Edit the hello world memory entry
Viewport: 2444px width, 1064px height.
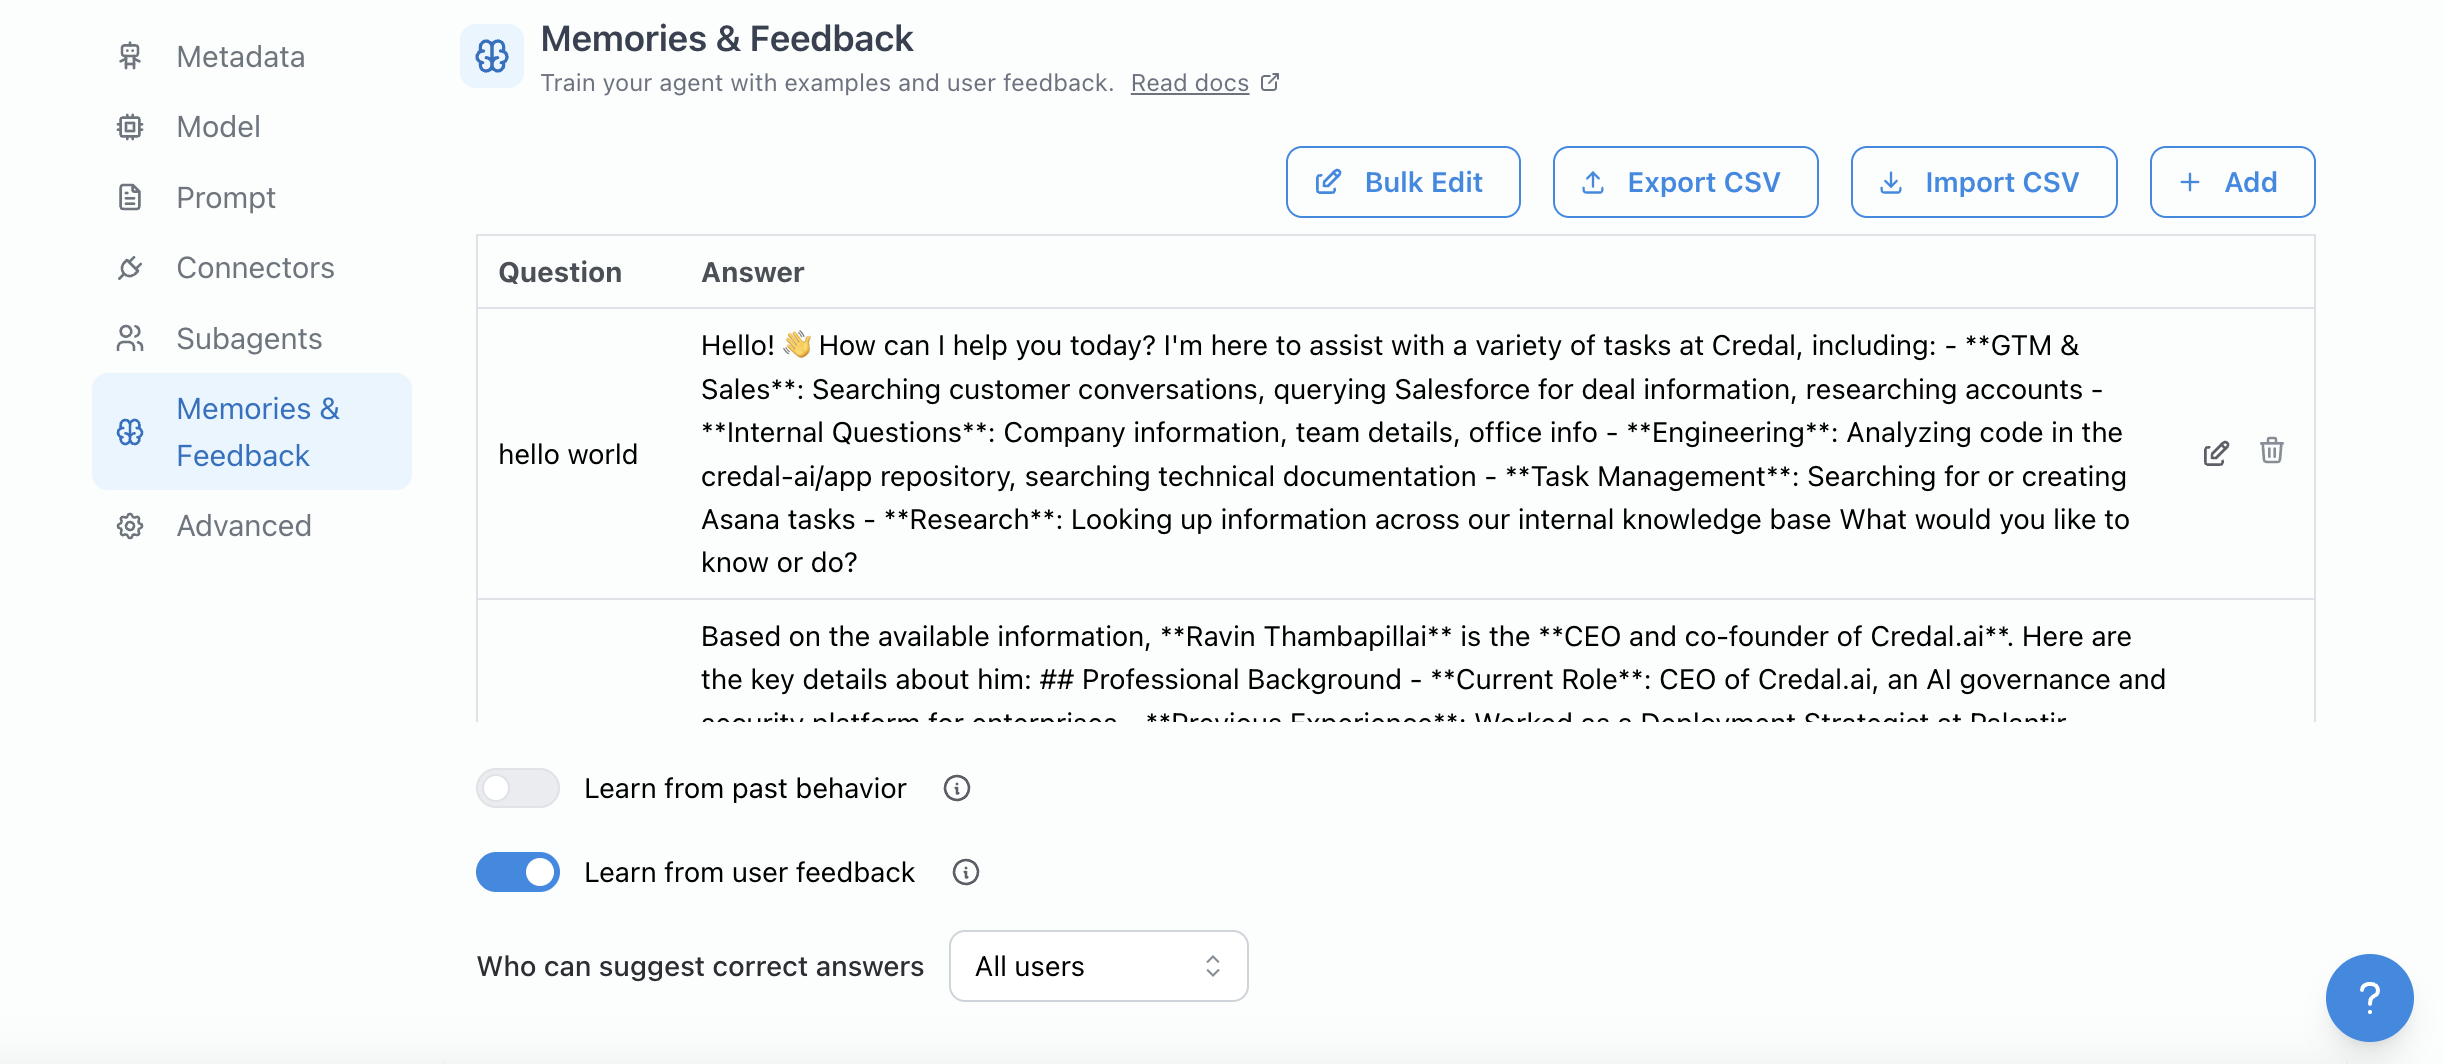coord(2216,453)
